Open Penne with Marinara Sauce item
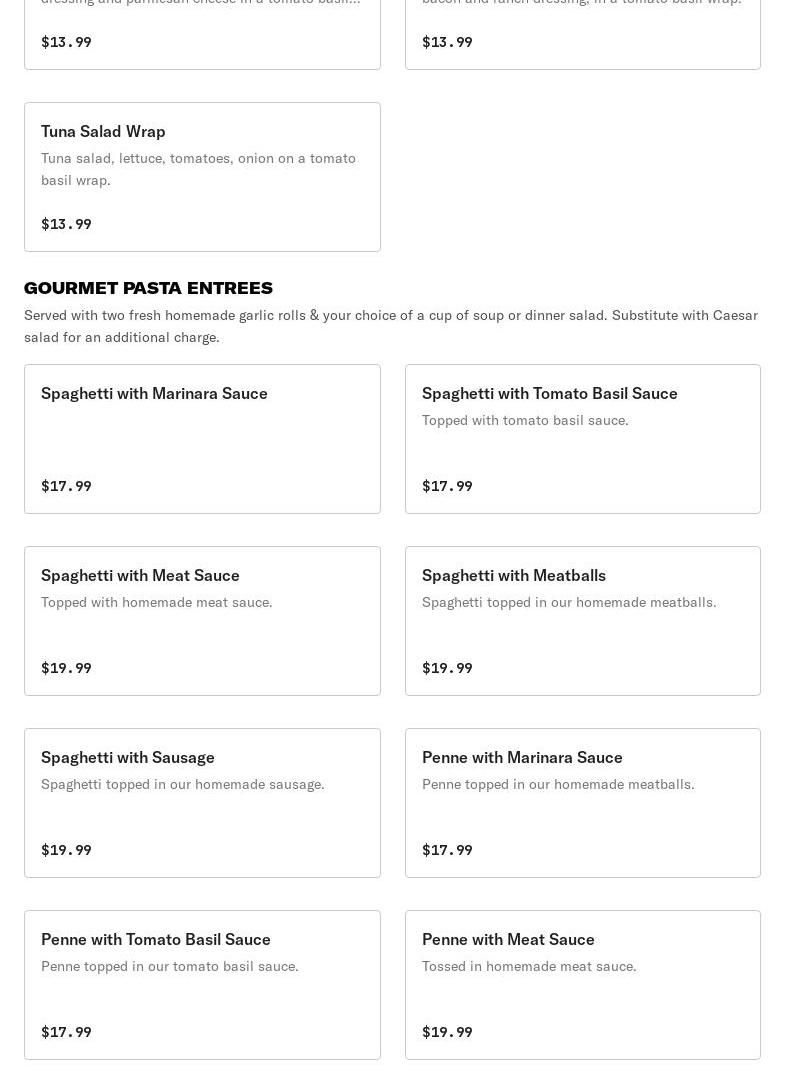785x1089 pixels. click(521, 757)
